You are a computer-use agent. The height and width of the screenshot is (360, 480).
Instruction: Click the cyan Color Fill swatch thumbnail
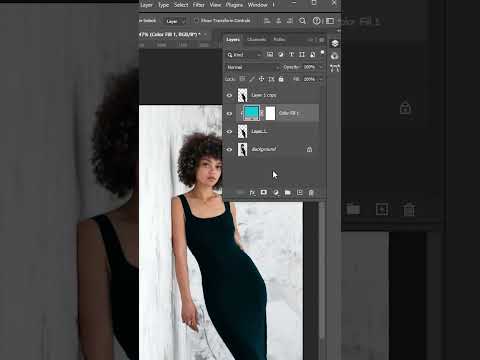tap(252, 113)
